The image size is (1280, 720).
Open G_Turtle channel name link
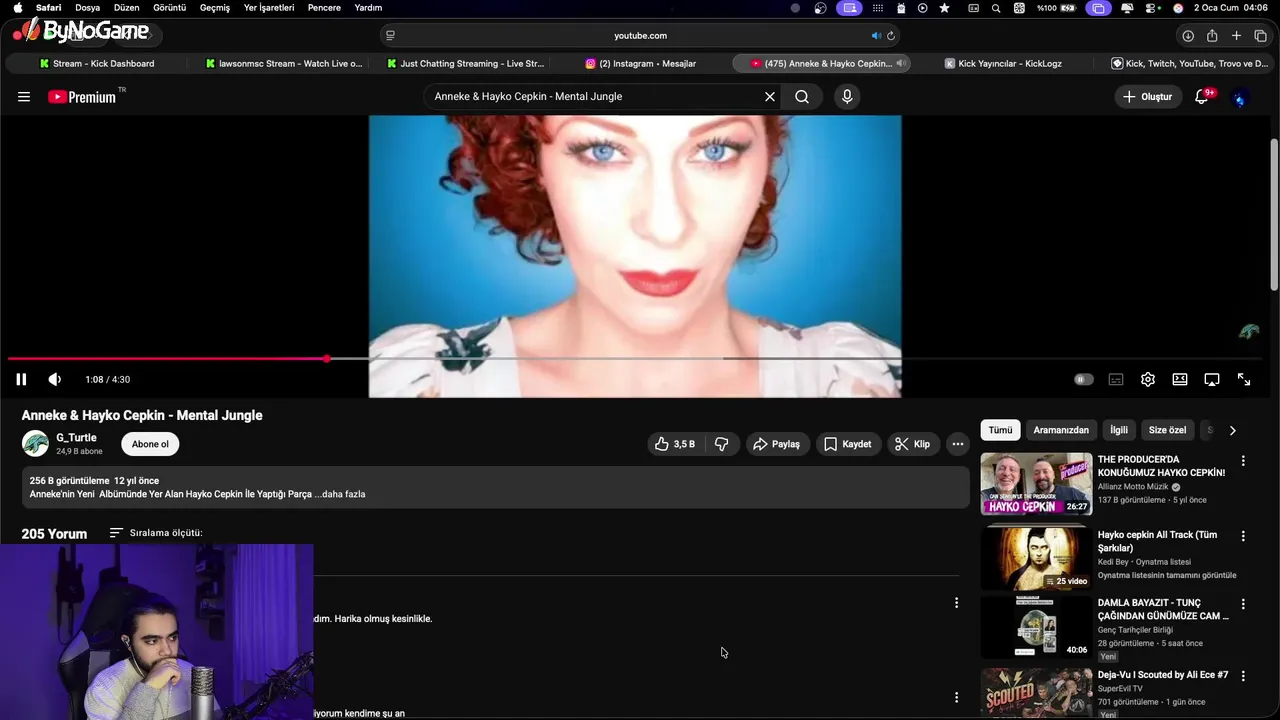coord(76,437)
